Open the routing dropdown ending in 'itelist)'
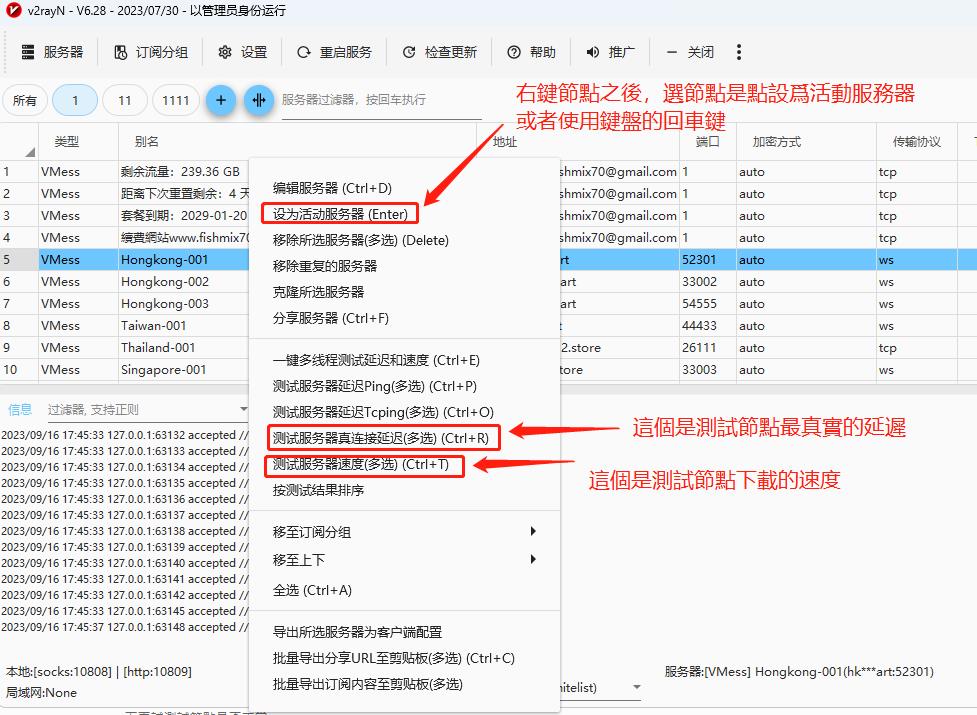 pyautogui.click(x=636, y=687)
